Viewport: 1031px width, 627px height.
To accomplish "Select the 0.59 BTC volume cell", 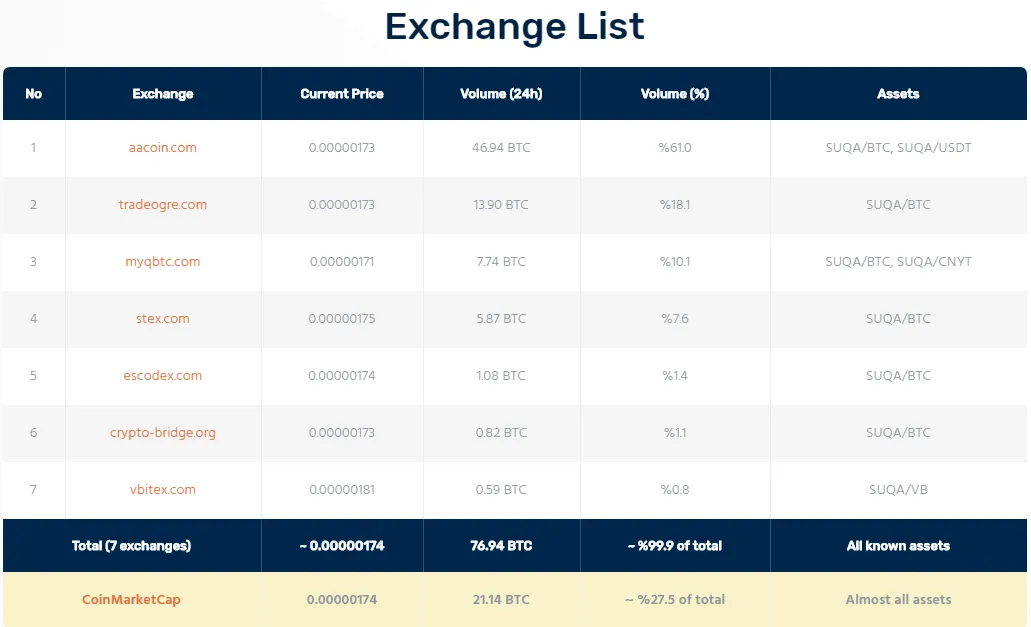I will [501, 490].
